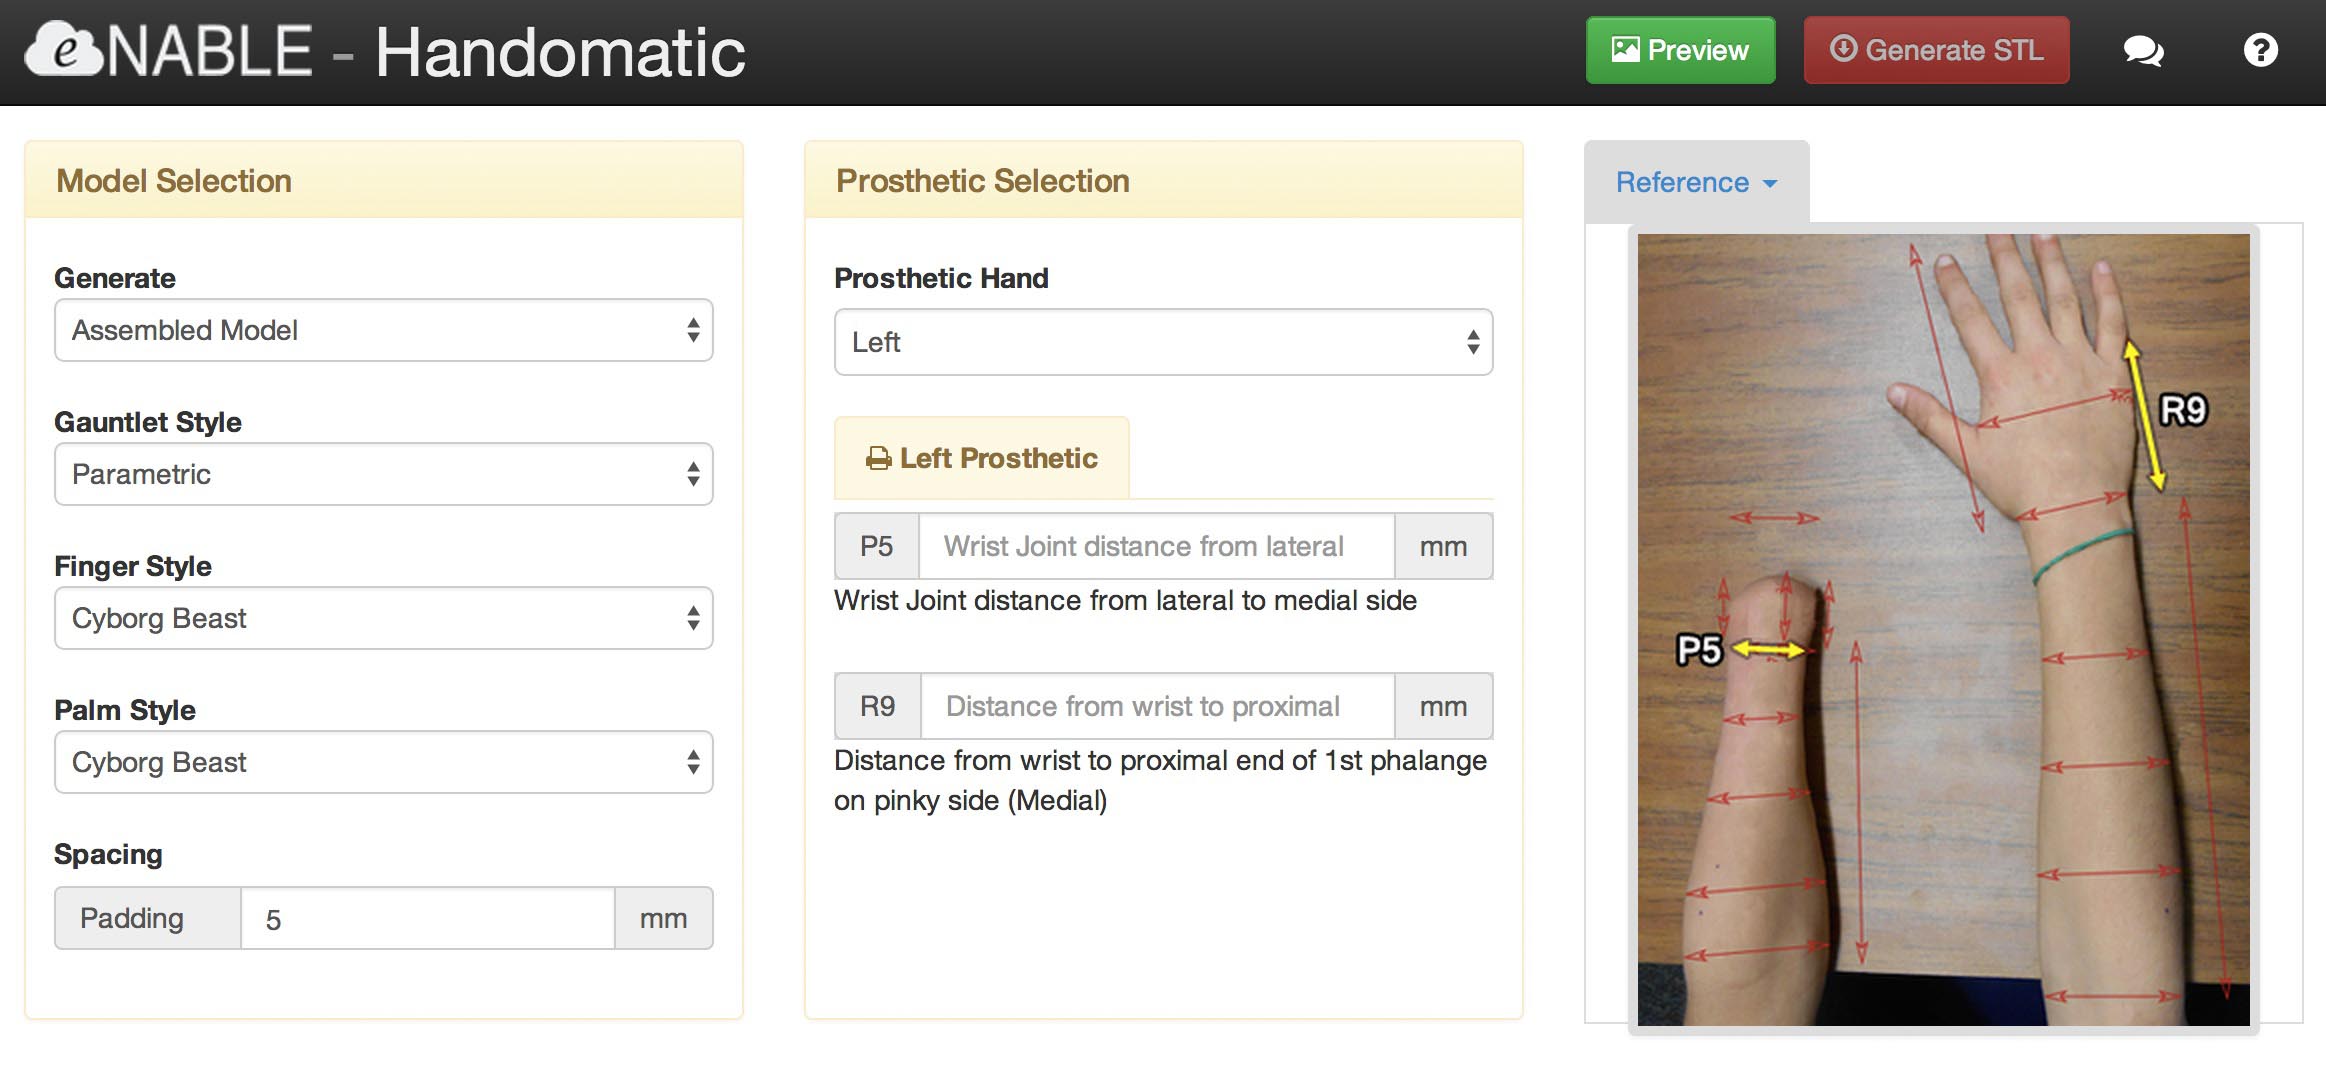Screen dimensions: 2326x1072
Task: Focus the R9 wrist to proximal distance field
Action: click(x=1157, y=706)
